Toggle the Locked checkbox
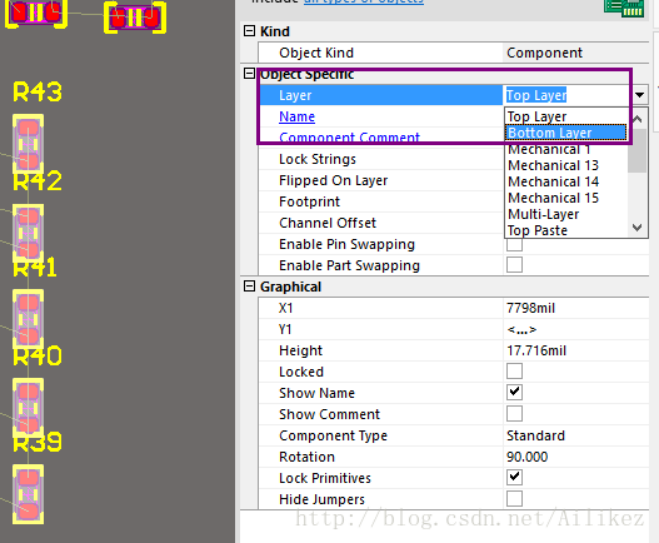The width and height of the screenshot is (659, 543). 515,372
